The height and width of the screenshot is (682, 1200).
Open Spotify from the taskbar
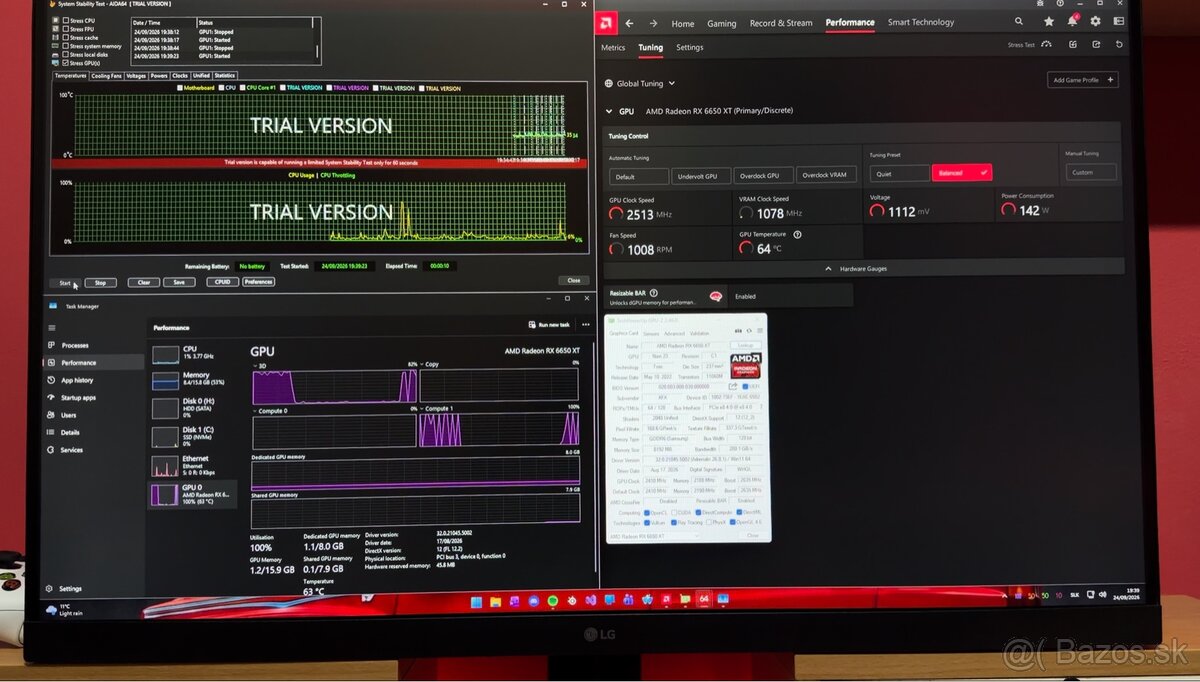pyautogui.click(x=552, y=601)
